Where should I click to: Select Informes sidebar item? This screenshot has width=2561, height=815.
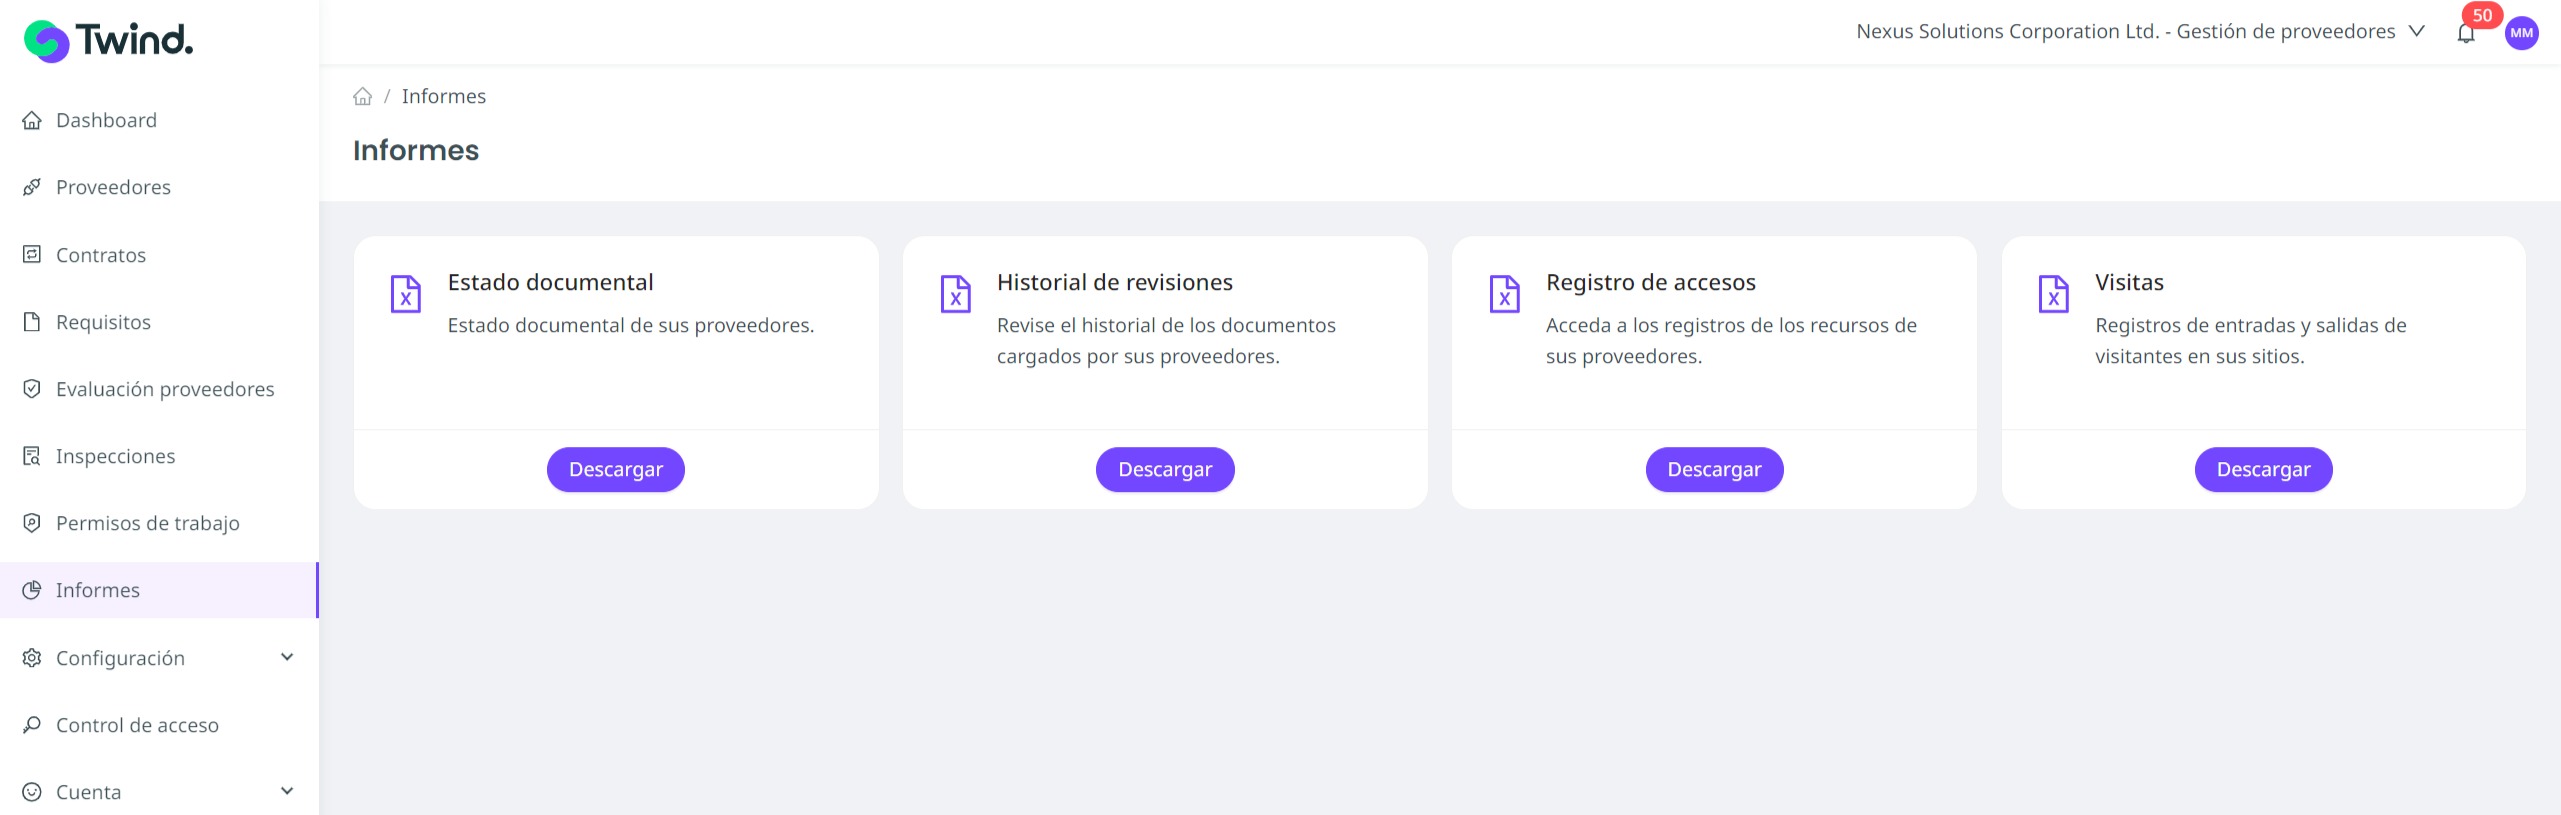[159, 590]
